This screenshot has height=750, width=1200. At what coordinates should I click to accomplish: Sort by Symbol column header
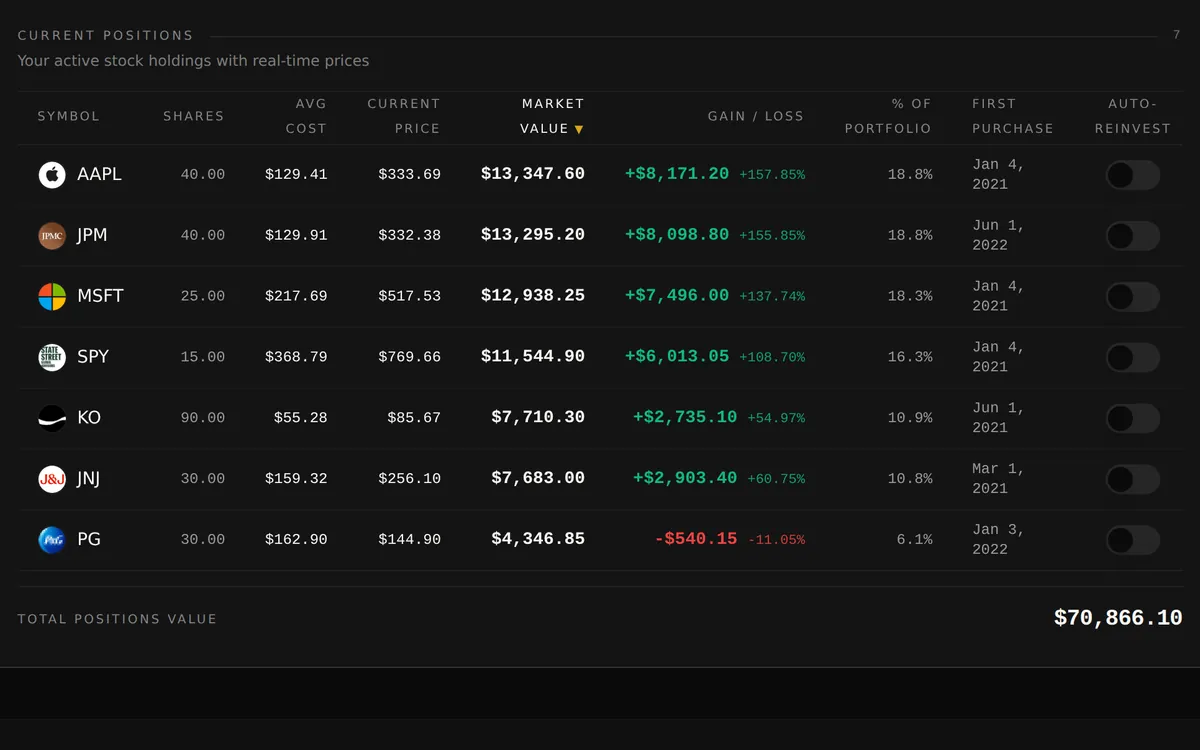click(69, 116)
